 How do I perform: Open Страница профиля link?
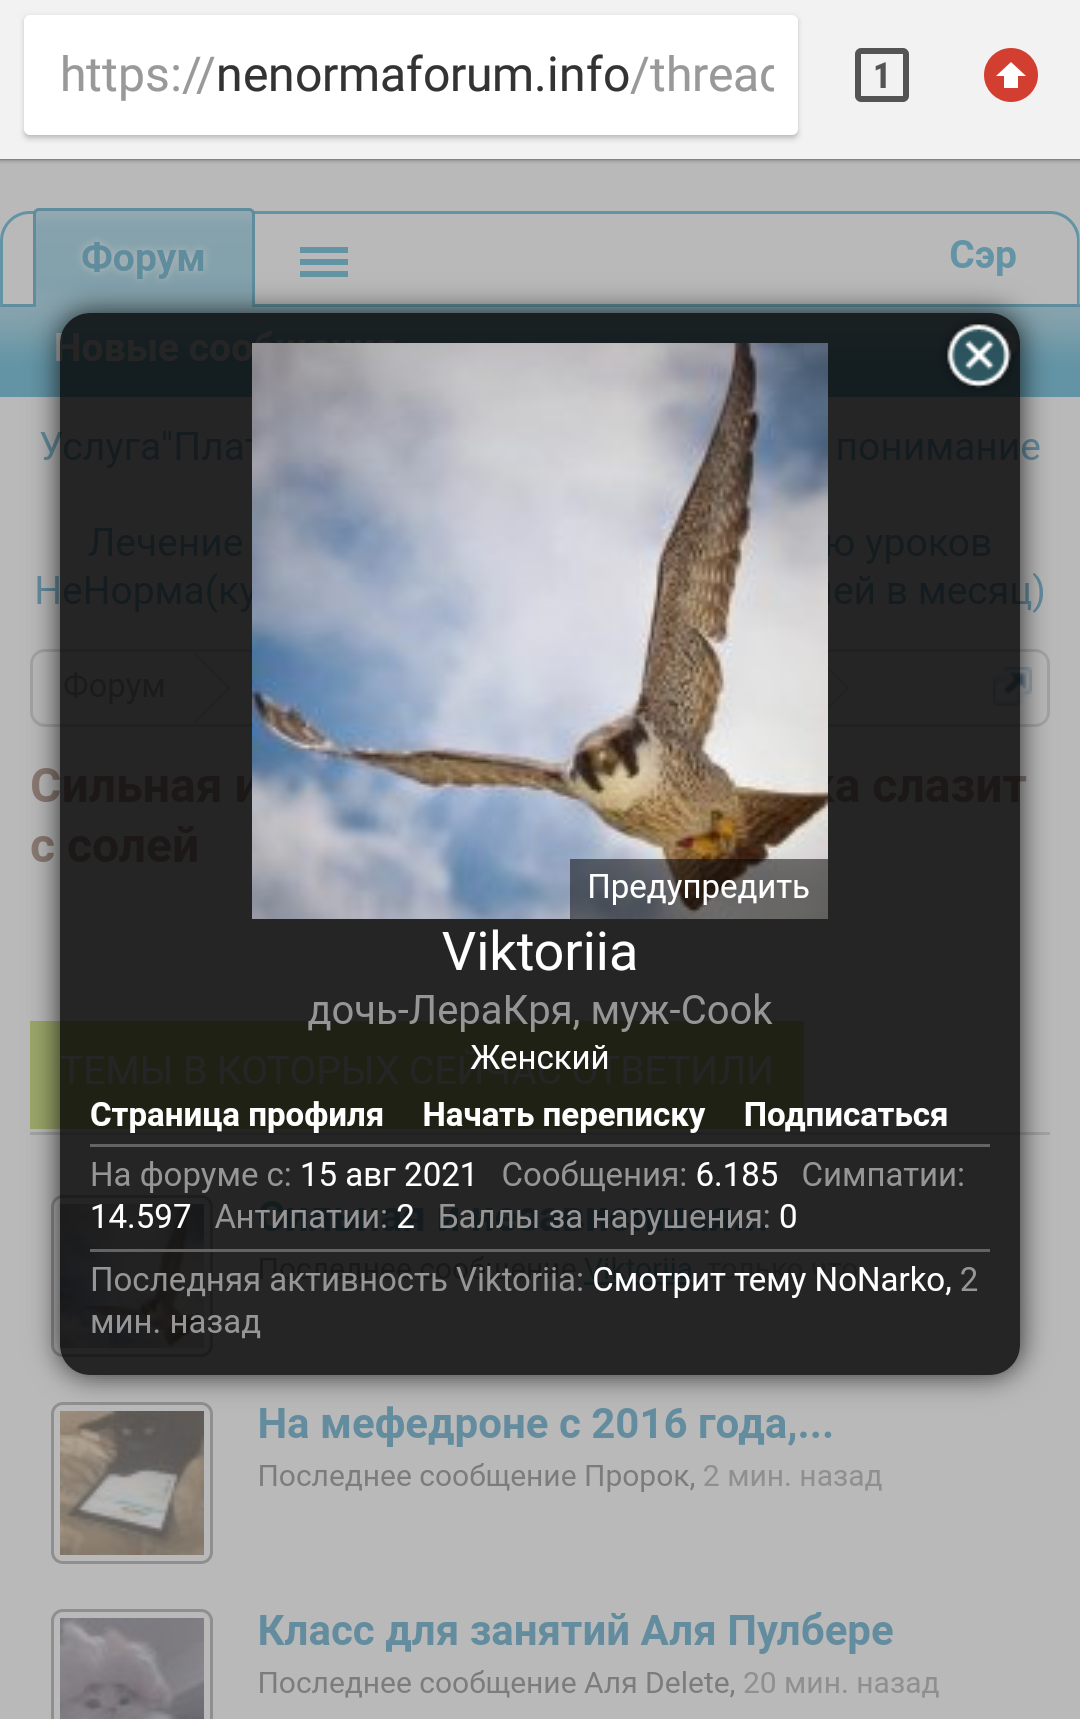point(237,1114)
